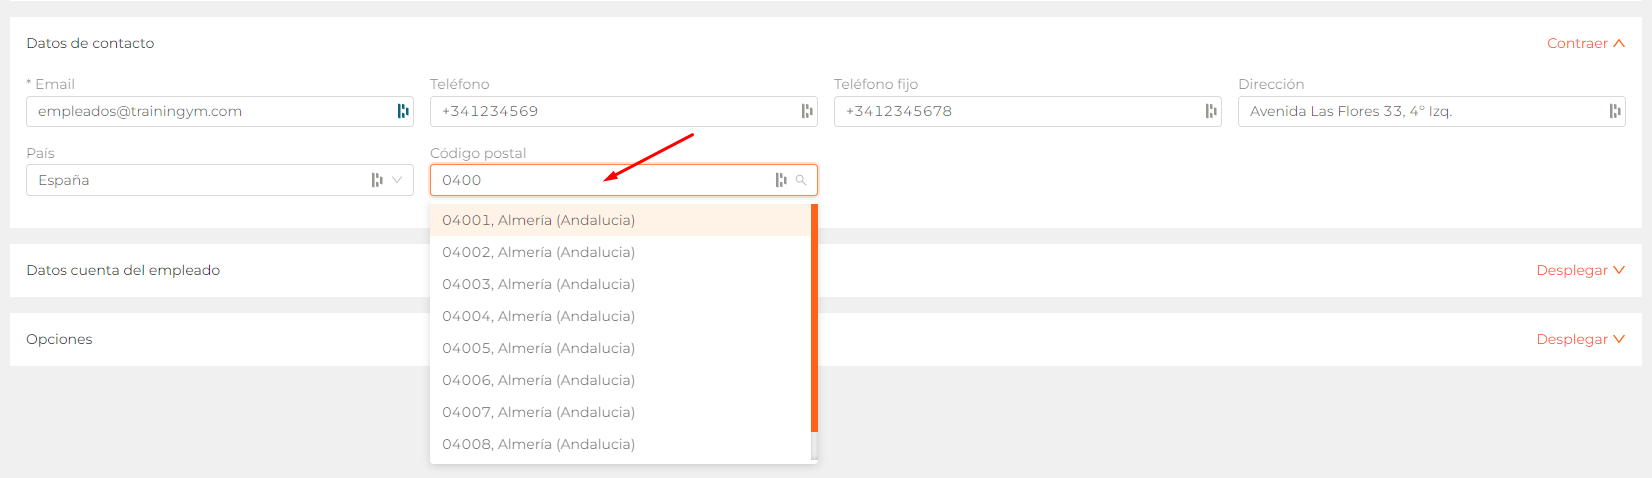
Task: Expand the Opciones section
Action: 1581,339
